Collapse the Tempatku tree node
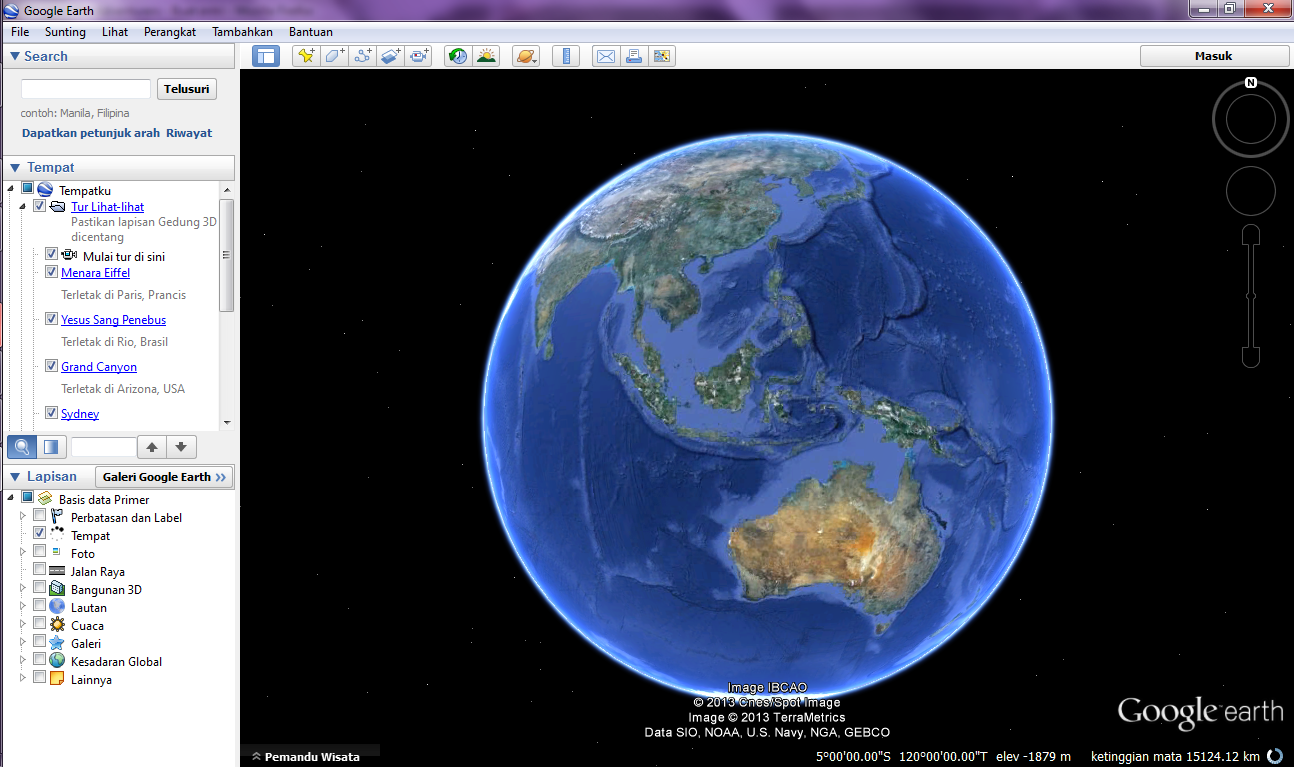 [11, 189]
